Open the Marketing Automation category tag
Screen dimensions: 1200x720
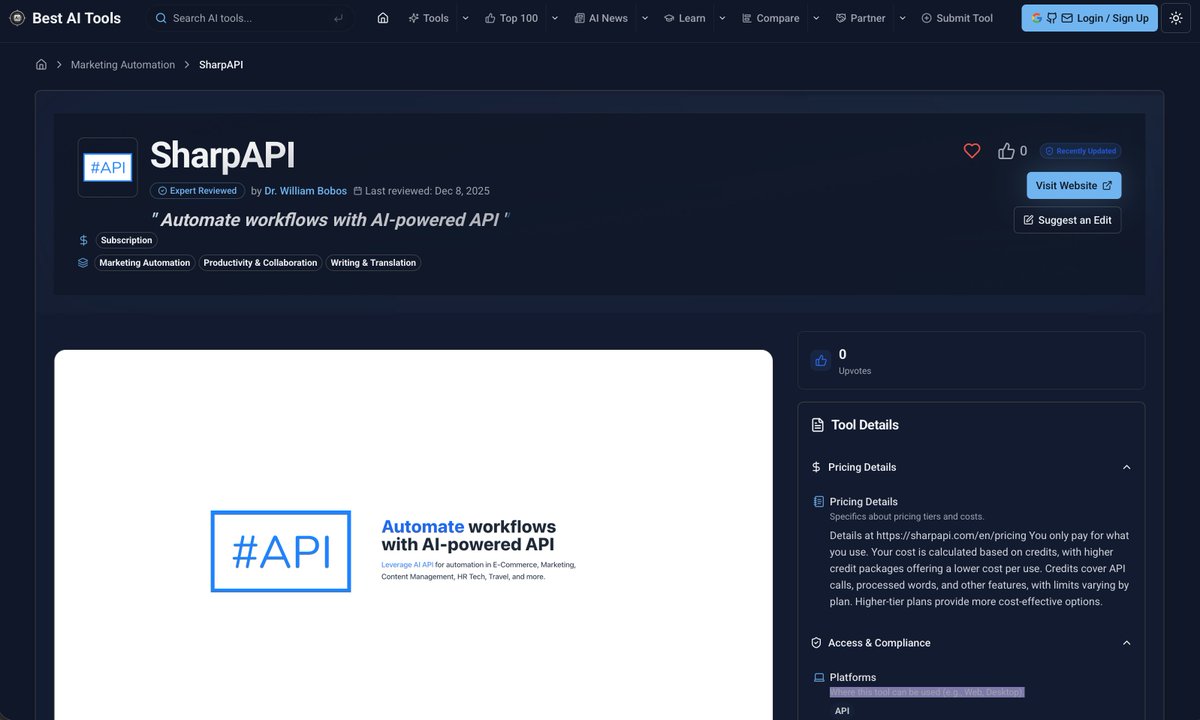point(145,263)
